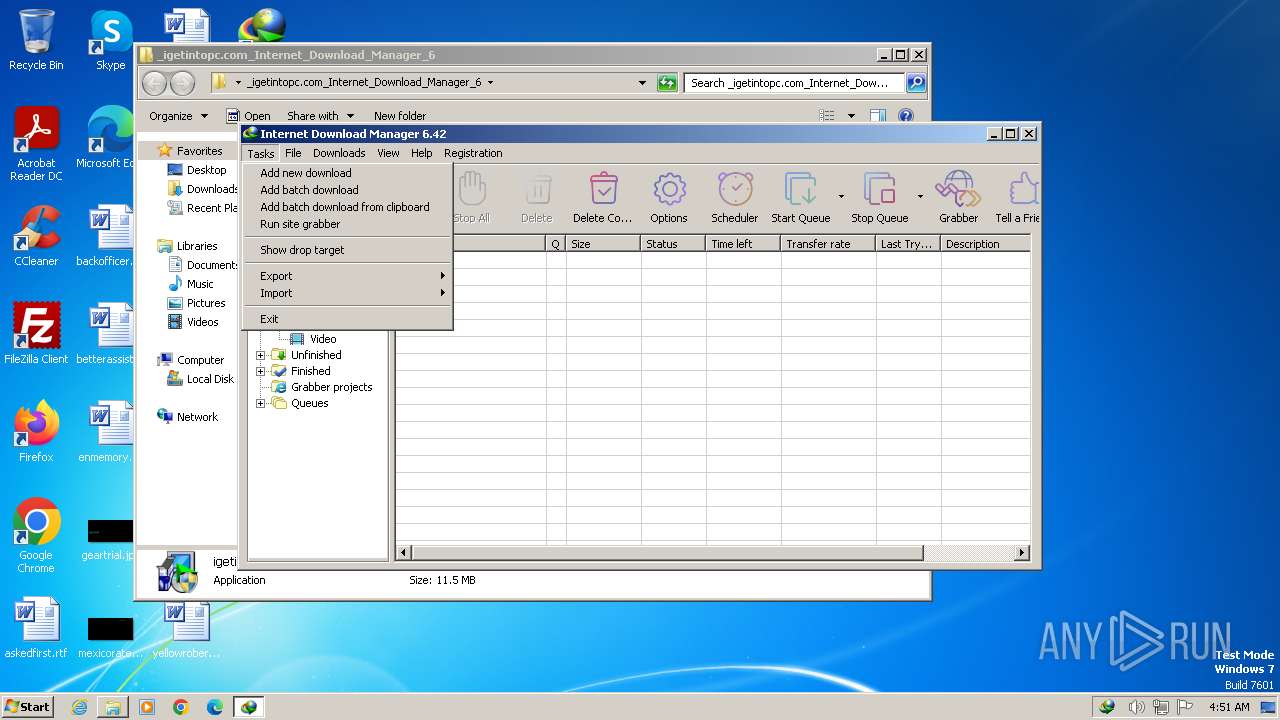The height and width of the screenshot is (720, 1280).
Task: Open the File menu in IDM
Action: (x=293, y=153)
